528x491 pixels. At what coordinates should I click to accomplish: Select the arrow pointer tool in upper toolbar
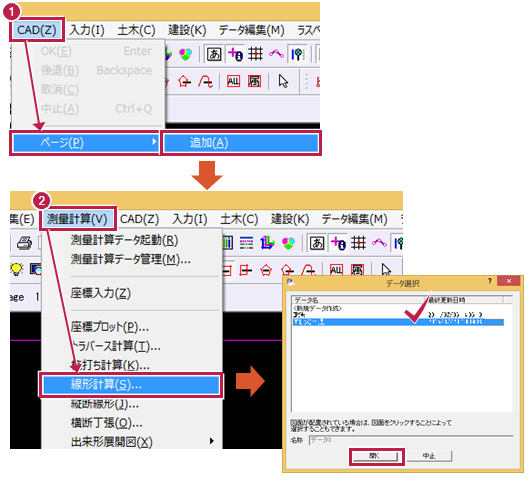click(283, 81)
